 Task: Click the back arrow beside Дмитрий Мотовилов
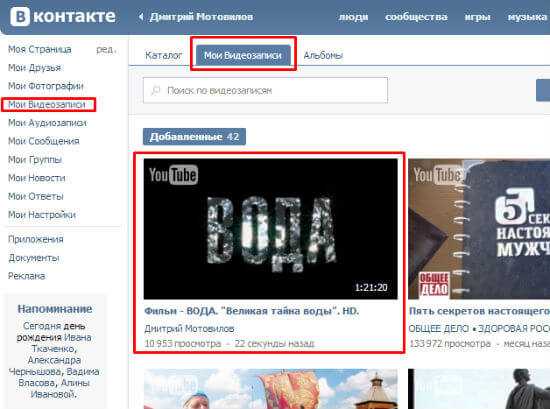141,16
